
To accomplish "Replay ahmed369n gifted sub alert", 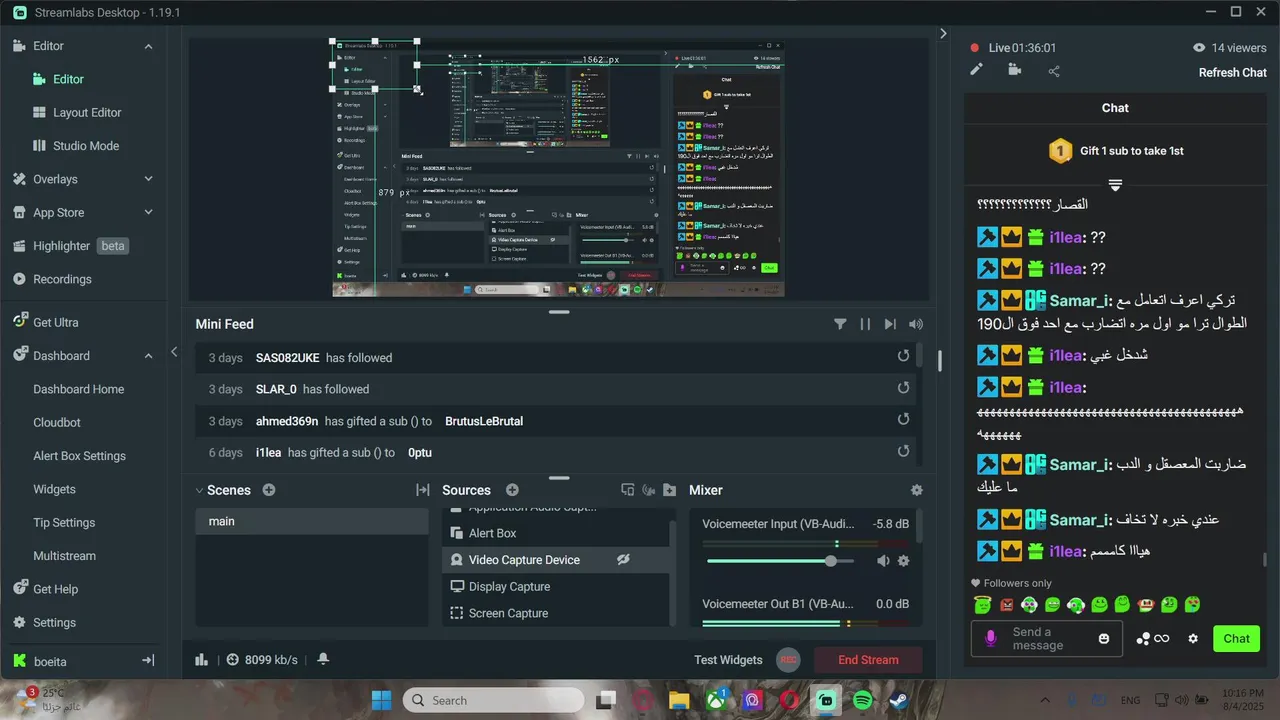I will pyautogui.click(x=903, y=421).
